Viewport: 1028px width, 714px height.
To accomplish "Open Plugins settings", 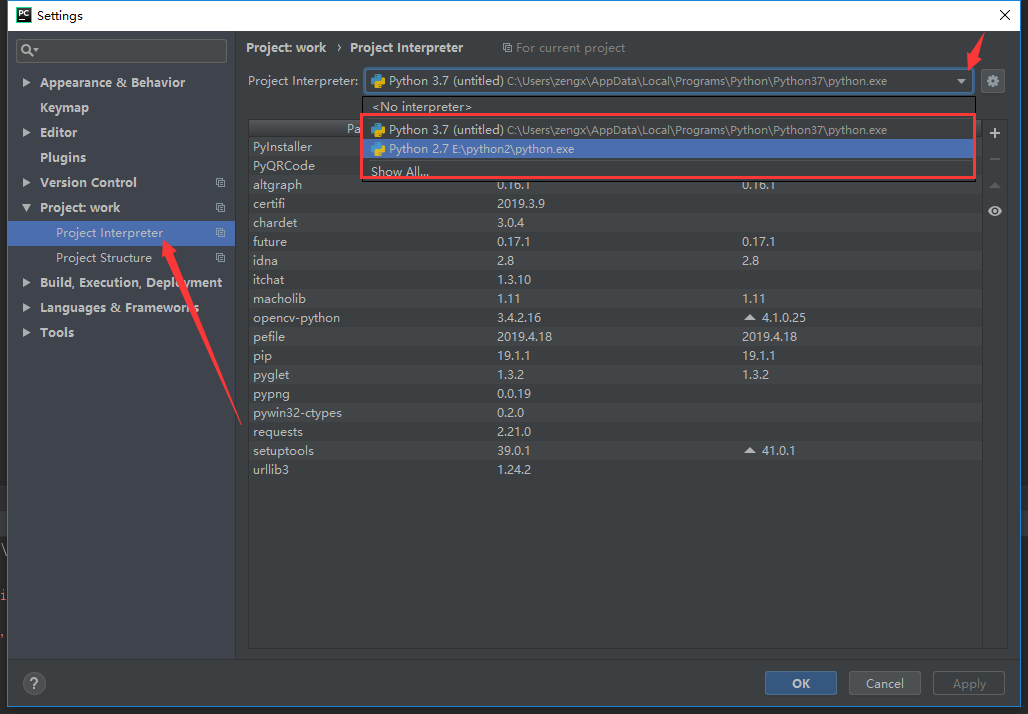I will click(x=63, y=157).
